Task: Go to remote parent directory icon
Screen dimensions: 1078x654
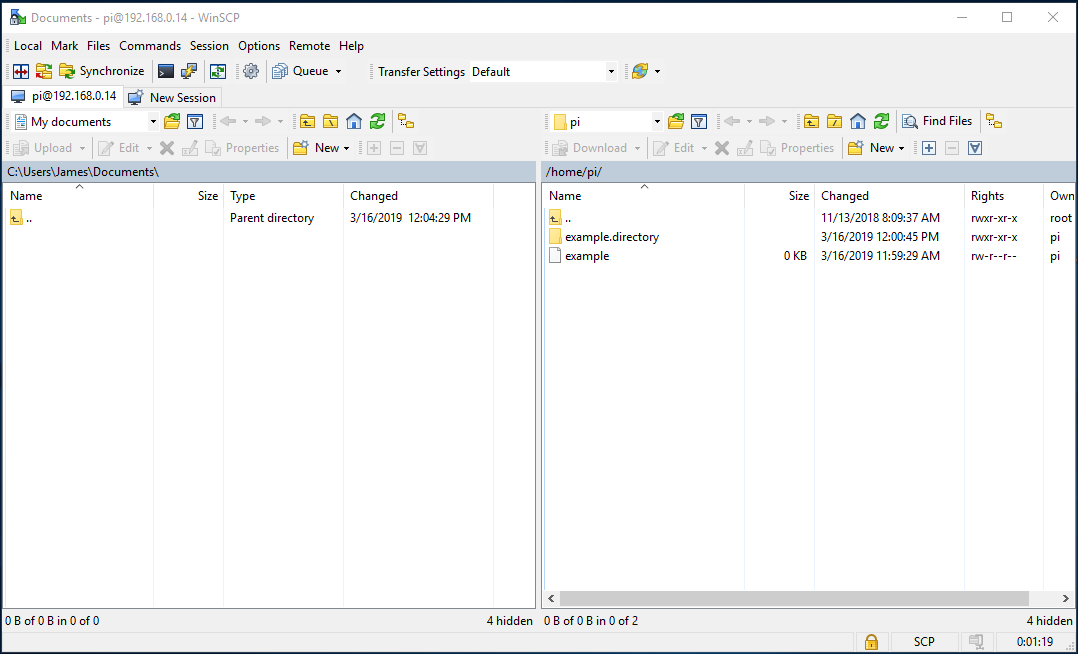Action: (811, 122)
